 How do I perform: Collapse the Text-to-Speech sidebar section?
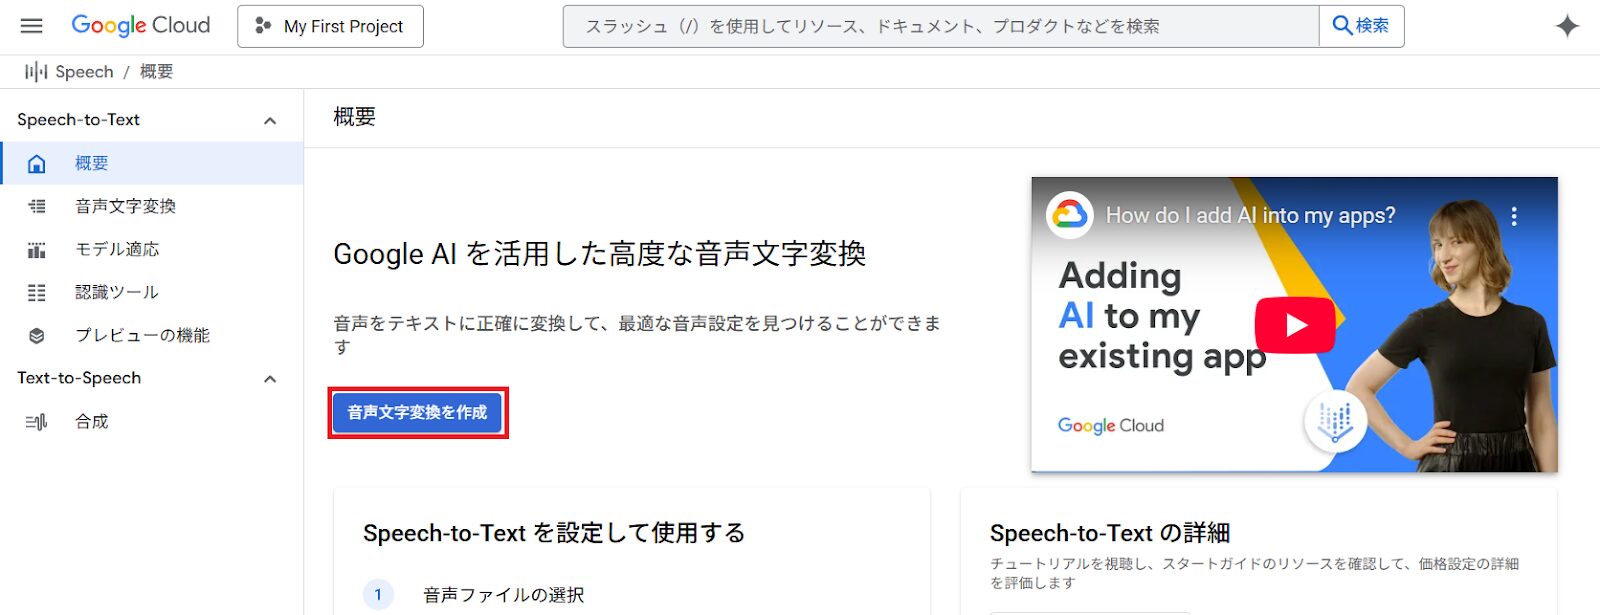pyautogui.click(x=270, y=379)
